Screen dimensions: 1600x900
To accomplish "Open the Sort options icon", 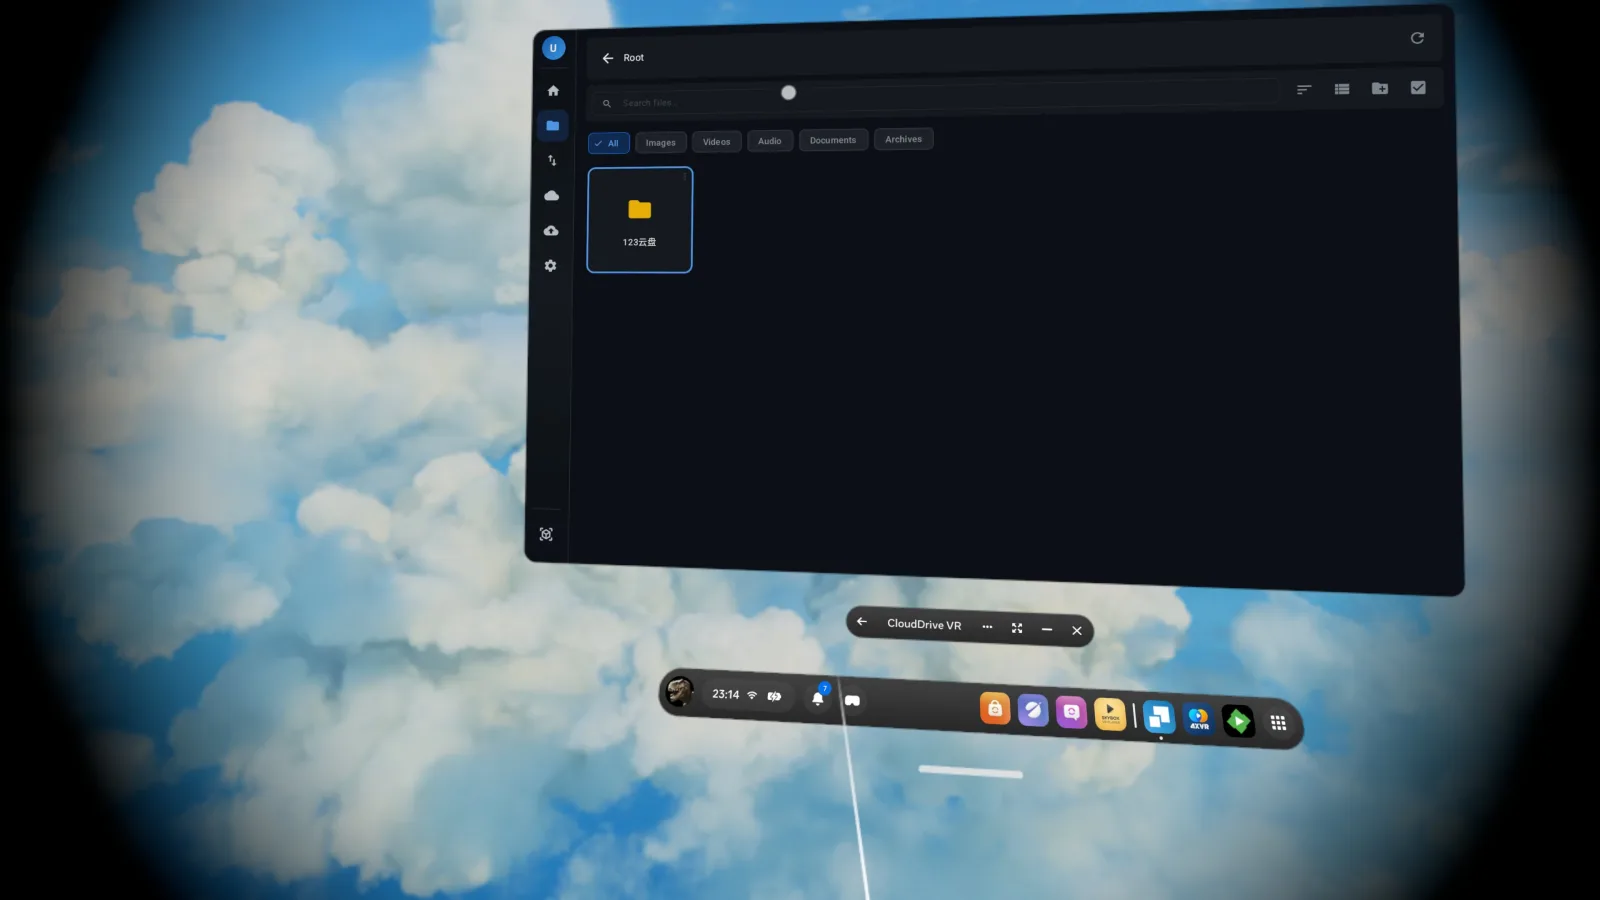I will pyautogui.click(x=1304, y=89).
